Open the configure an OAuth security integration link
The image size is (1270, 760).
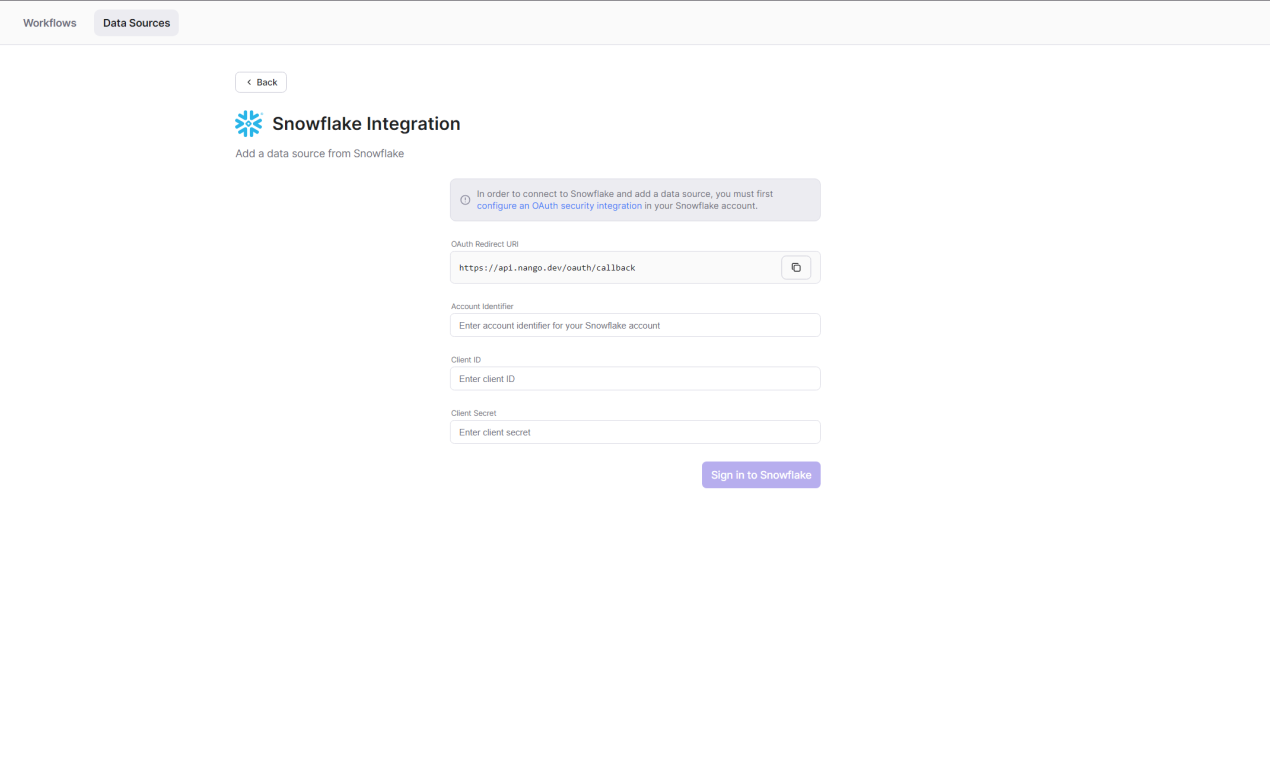pos(559,206)
